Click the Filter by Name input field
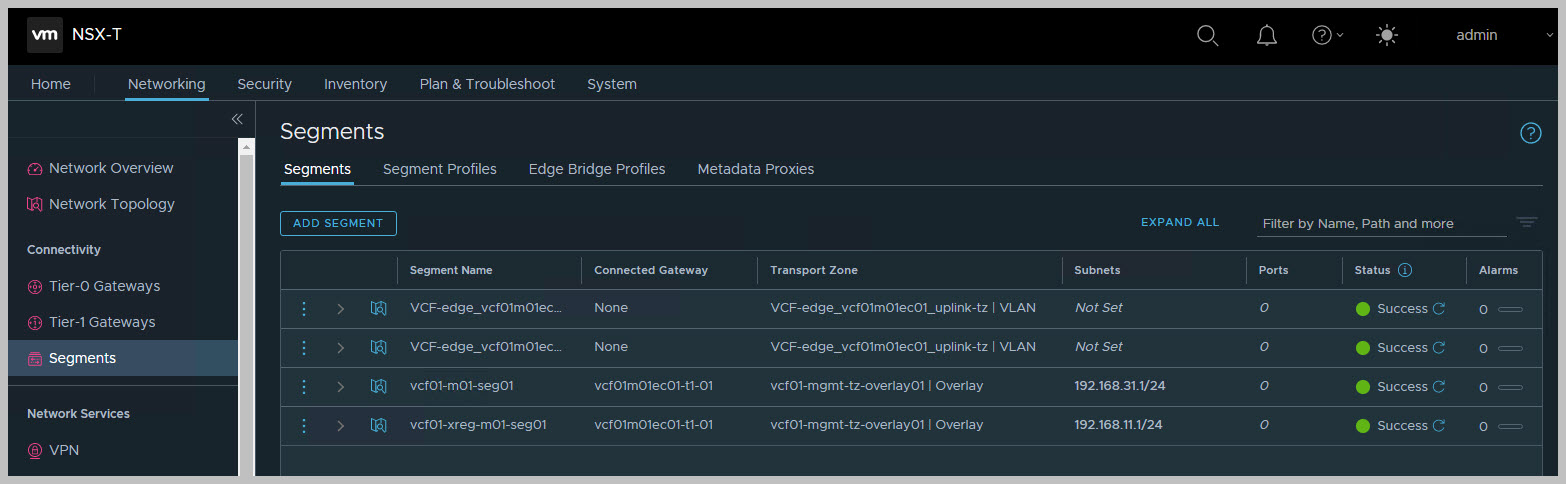The width and height of the screenshot is (1566, 484). click(x=1380, y=223)
